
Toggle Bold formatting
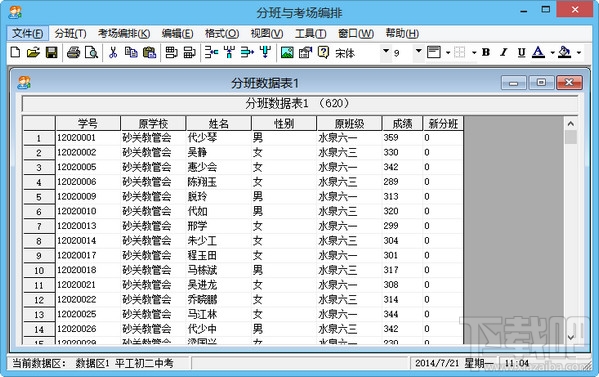coord(486,52)
